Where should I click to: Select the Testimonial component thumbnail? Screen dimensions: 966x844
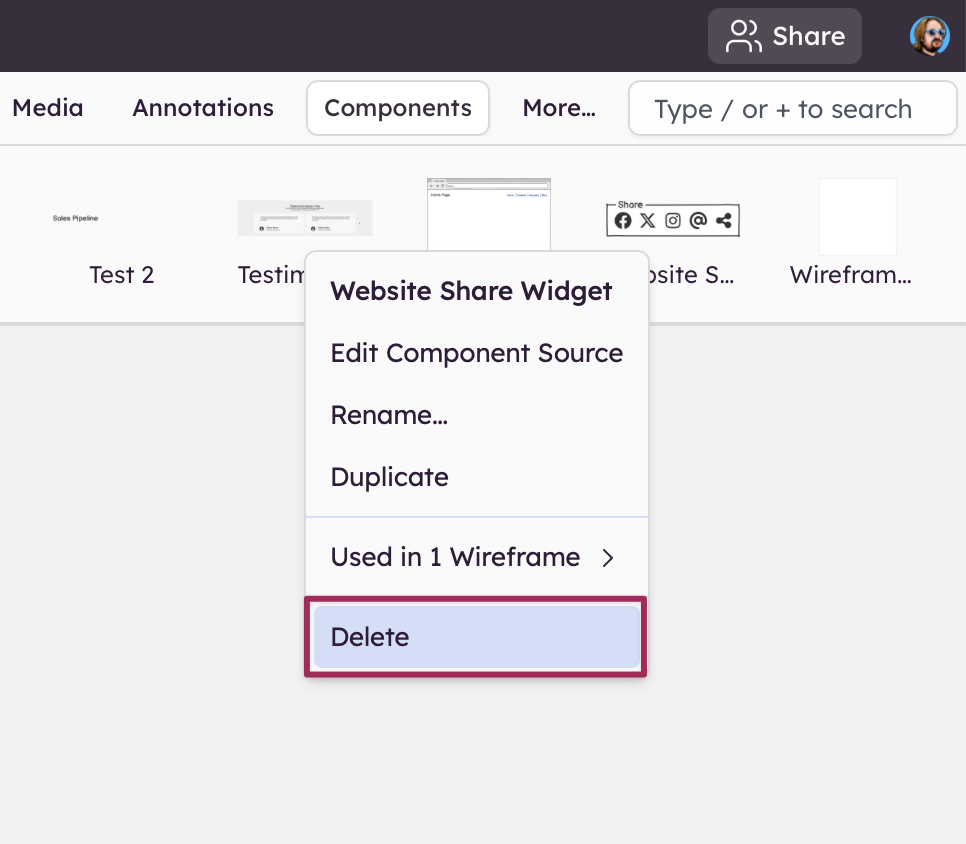click(x=304, y=218)
